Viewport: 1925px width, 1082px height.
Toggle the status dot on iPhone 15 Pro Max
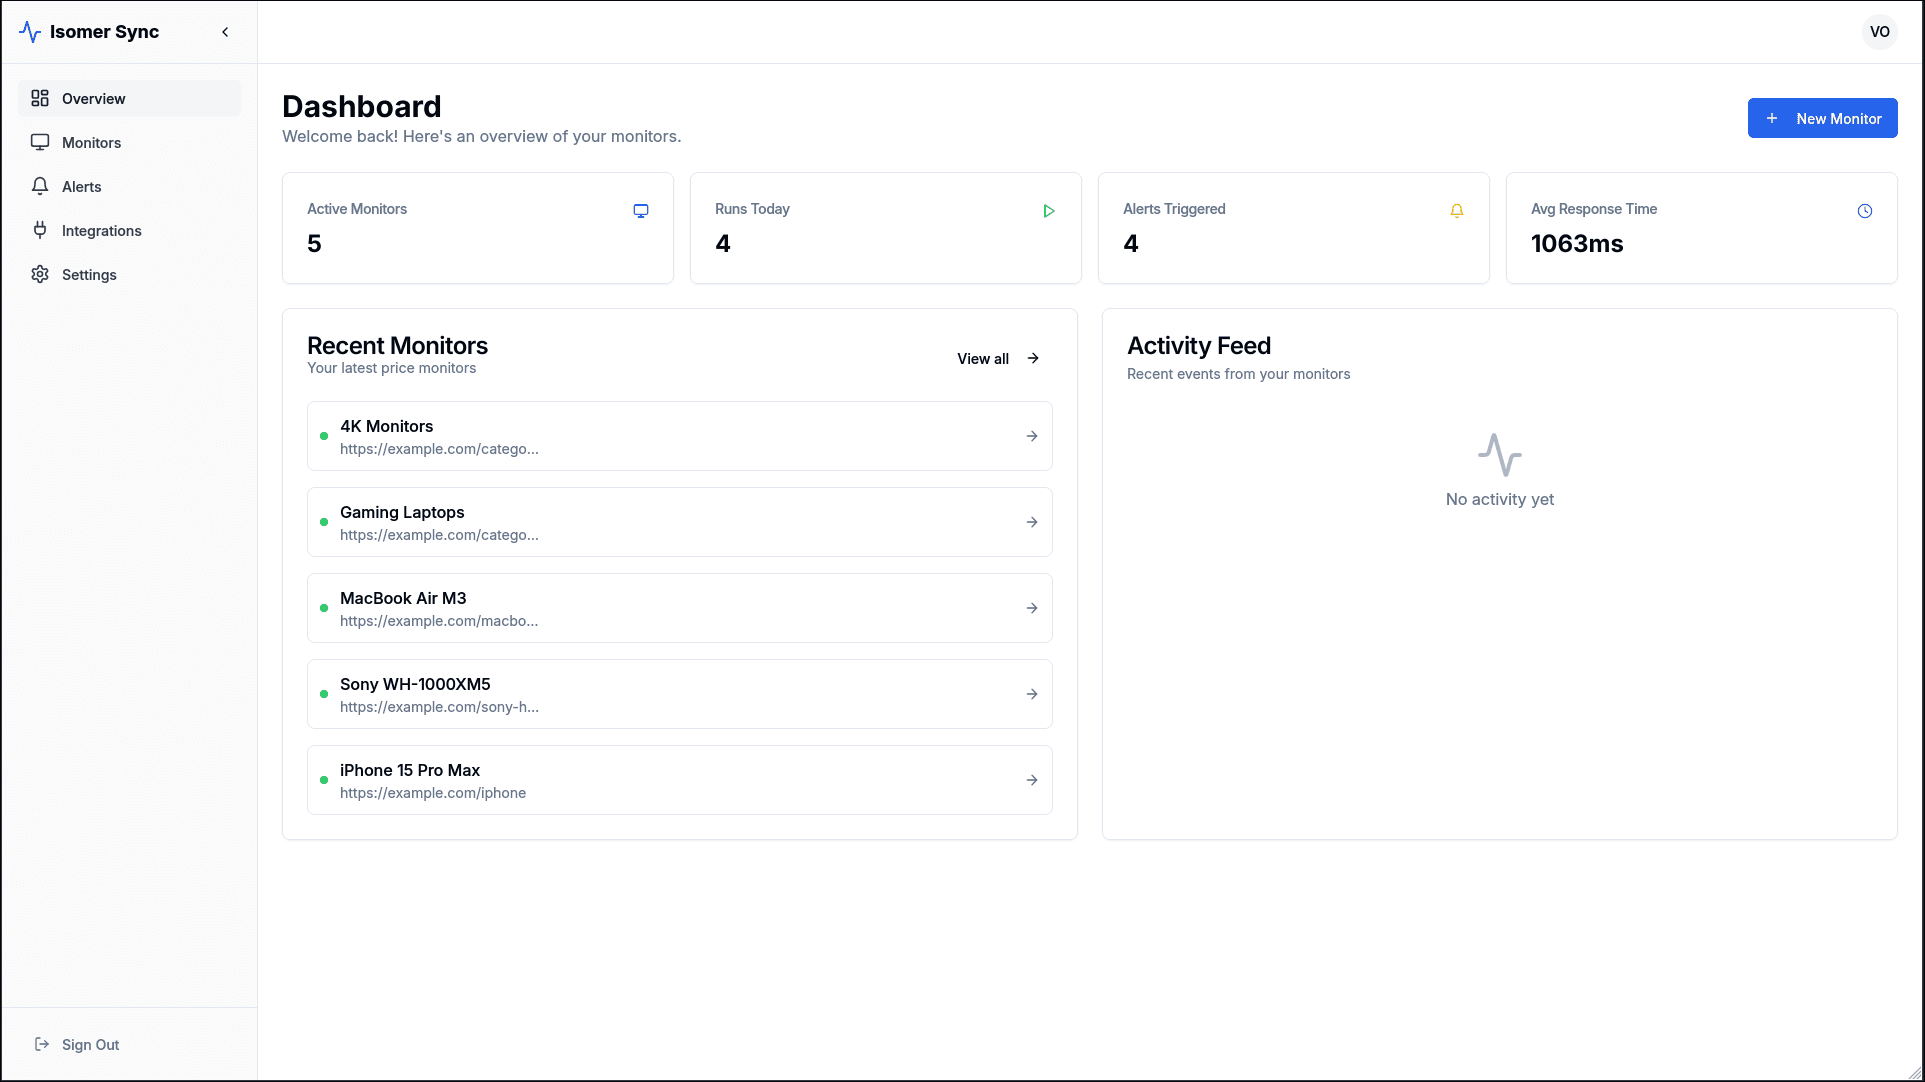[x=323, y=780]
